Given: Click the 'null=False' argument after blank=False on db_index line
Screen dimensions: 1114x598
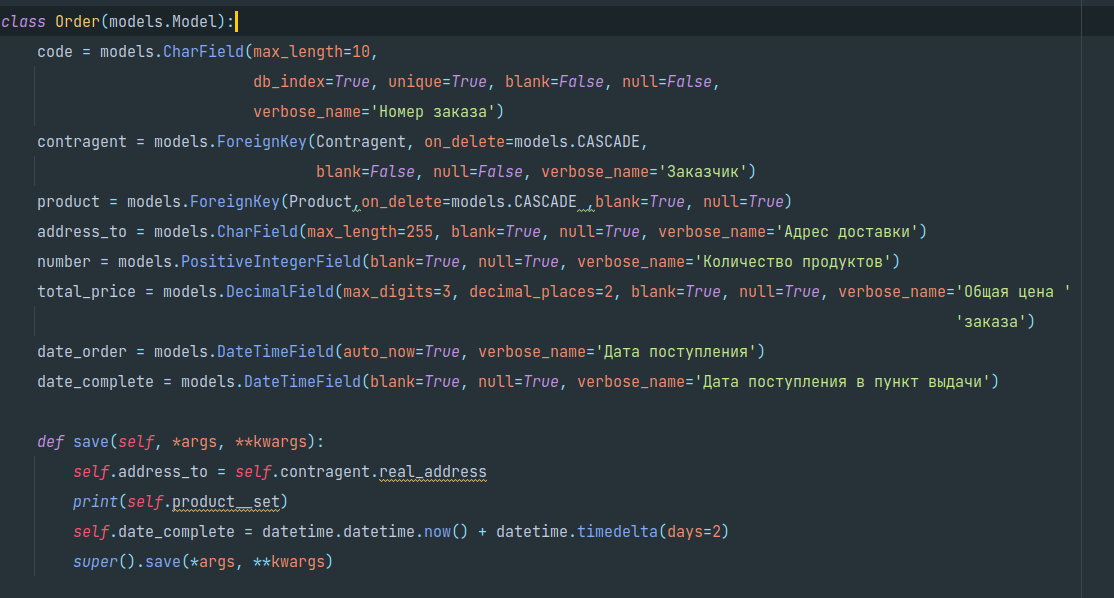Looking at the screenshot, I should (x=667, y=82).
